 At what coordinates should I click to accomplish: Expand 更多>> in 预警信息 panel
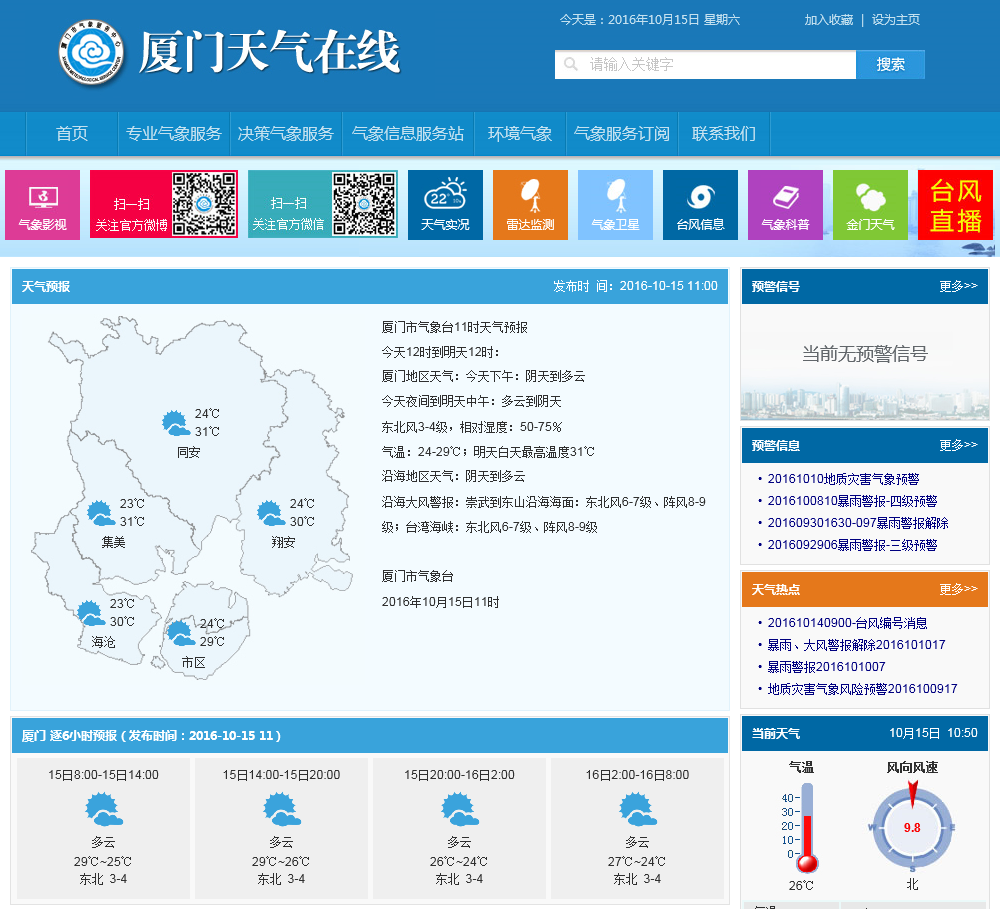coord(958,445)
